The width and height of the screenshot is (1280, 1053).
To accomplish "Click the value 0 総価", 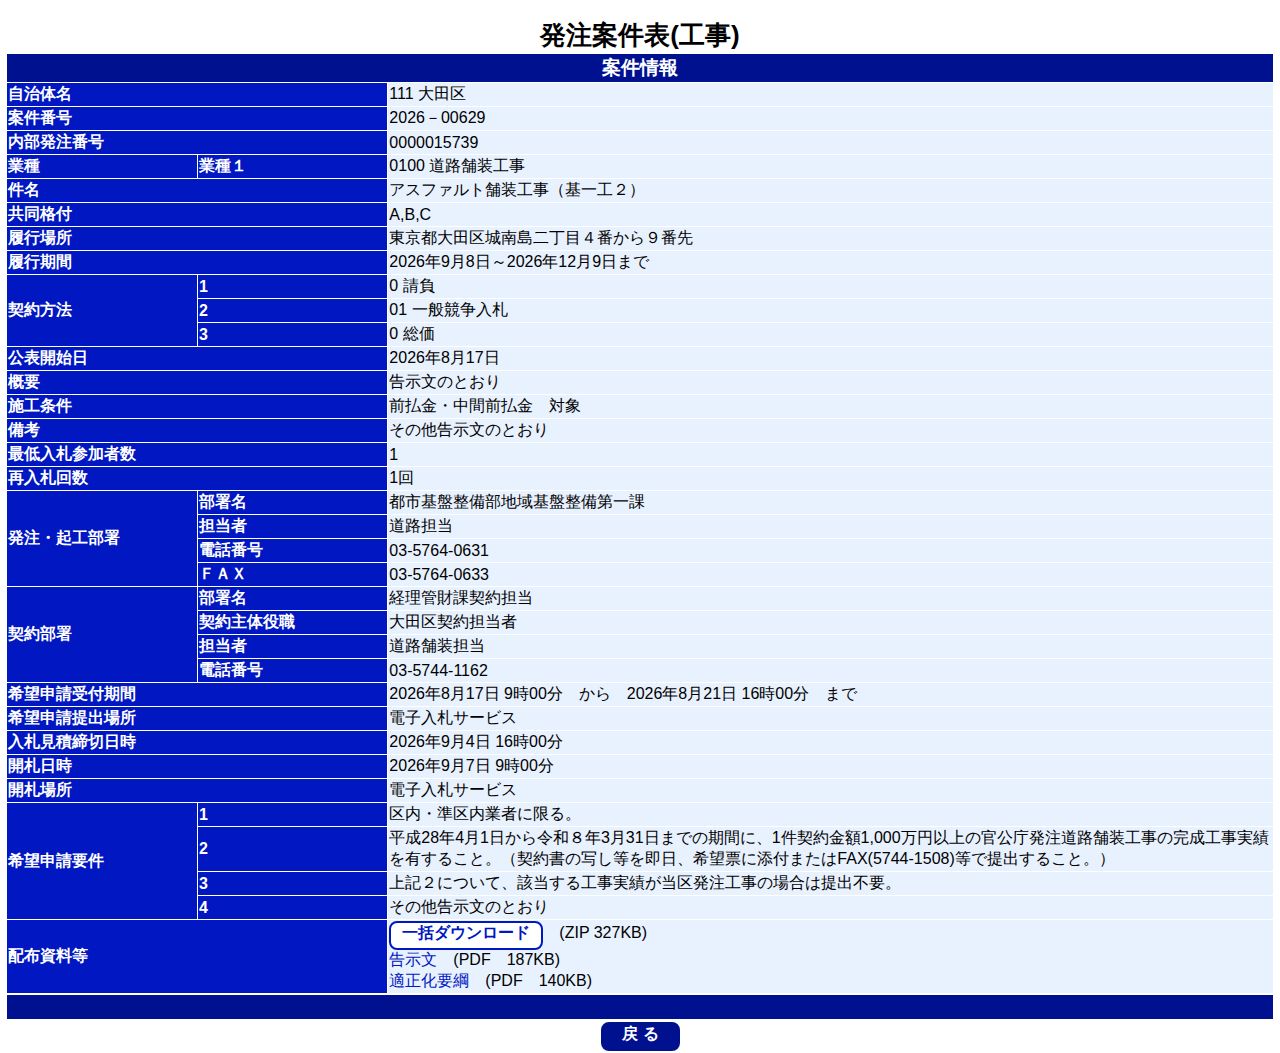I will (412, 334).
